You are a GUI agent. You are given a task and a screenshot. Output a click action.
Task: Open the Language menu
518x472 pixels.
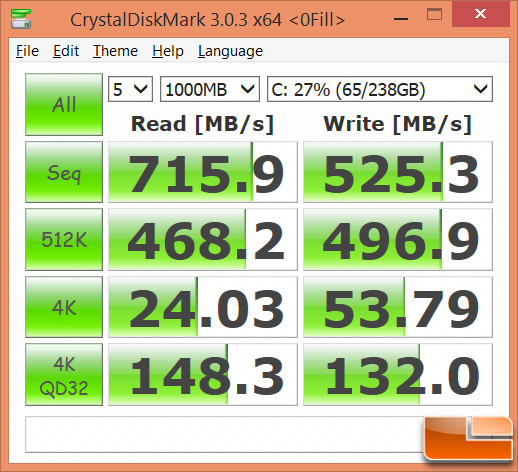pos(230,52)
